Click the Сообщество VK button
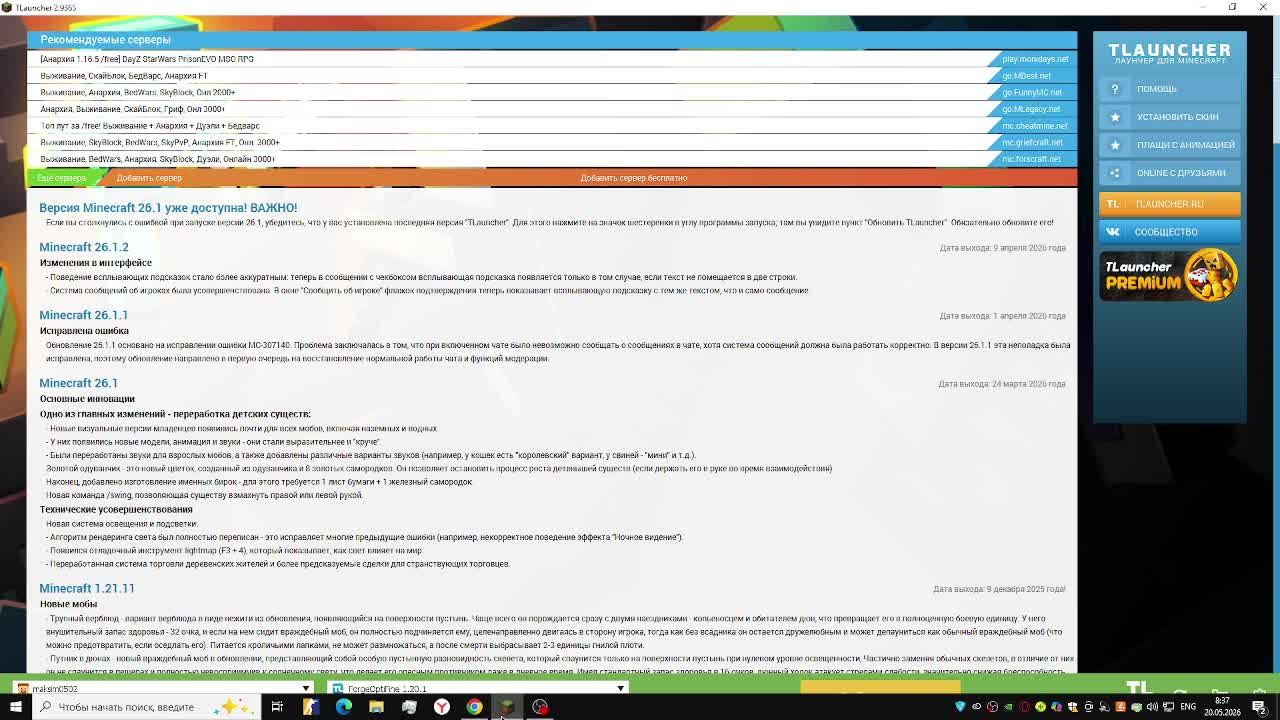1280x720 pixels. [x=1169, y=232]
